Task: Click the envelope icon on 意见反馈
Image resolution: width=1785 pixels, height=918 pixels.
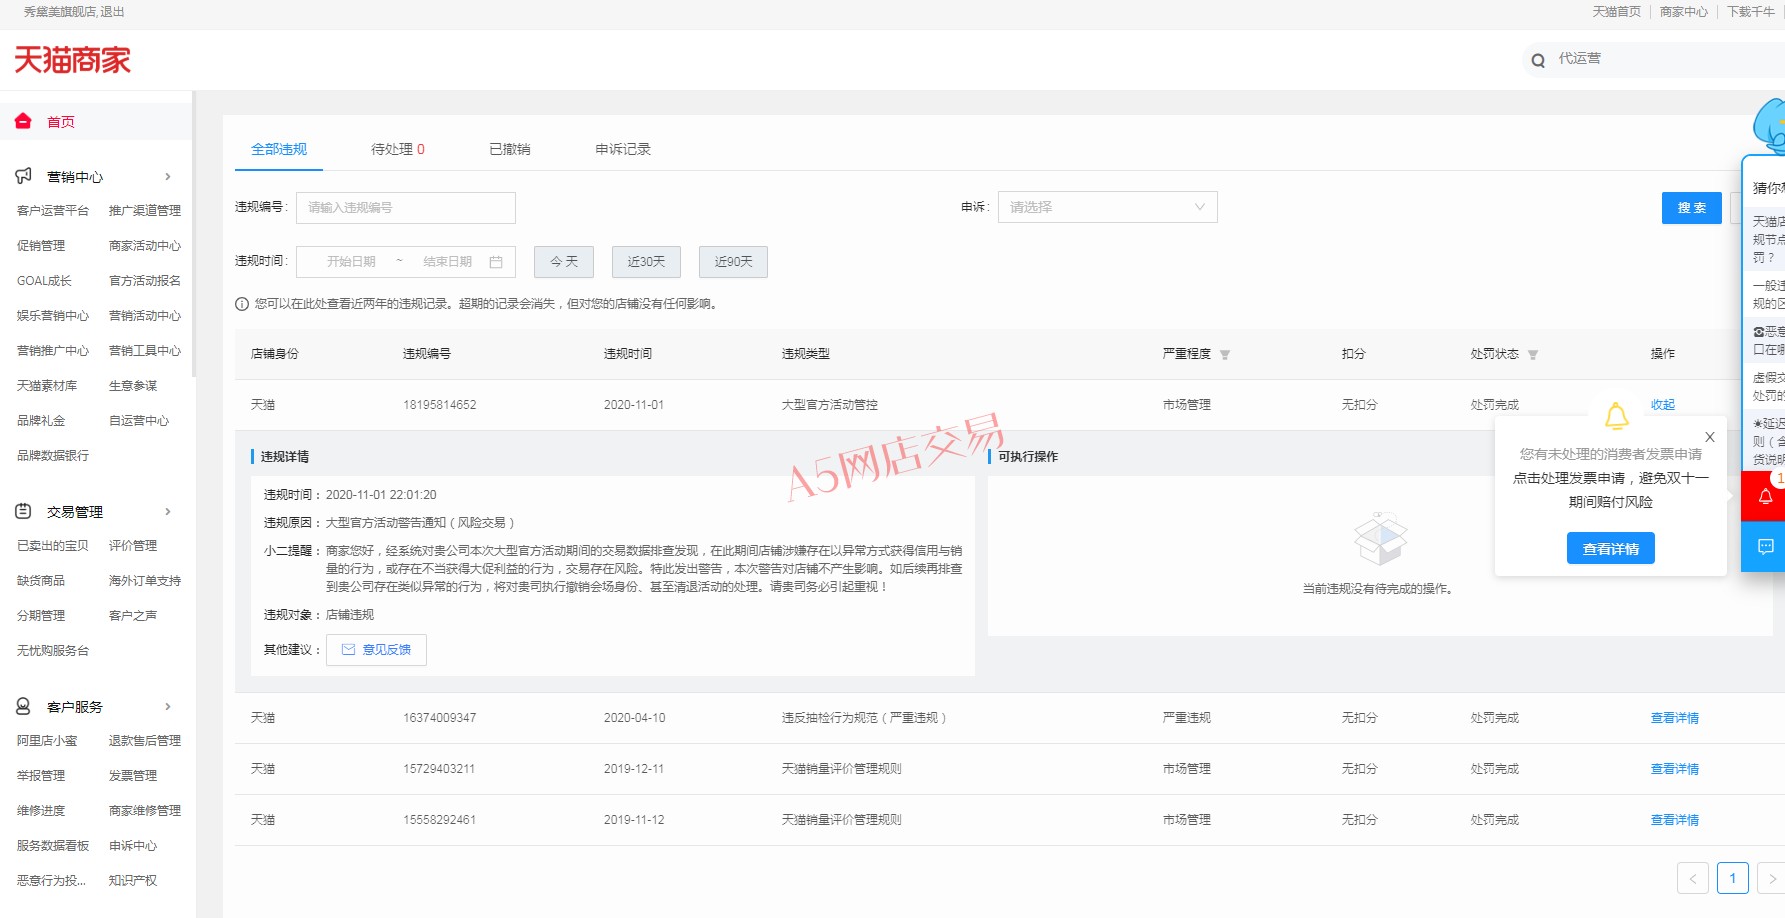Action: 349,650
